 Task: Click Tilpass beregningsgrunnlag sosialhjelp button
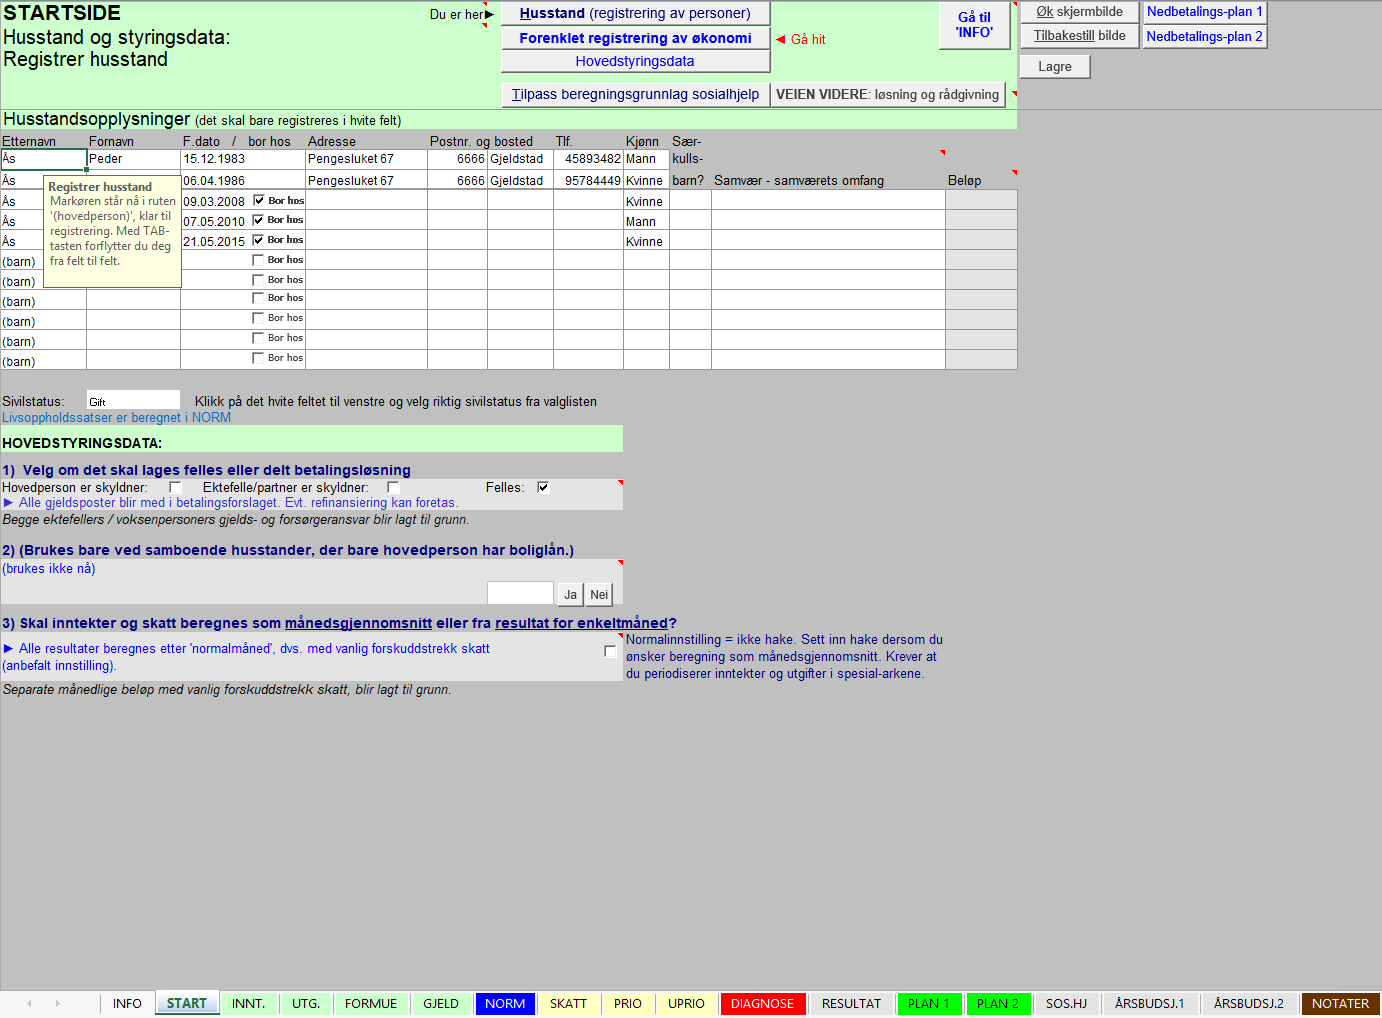[x=635, y=94]
